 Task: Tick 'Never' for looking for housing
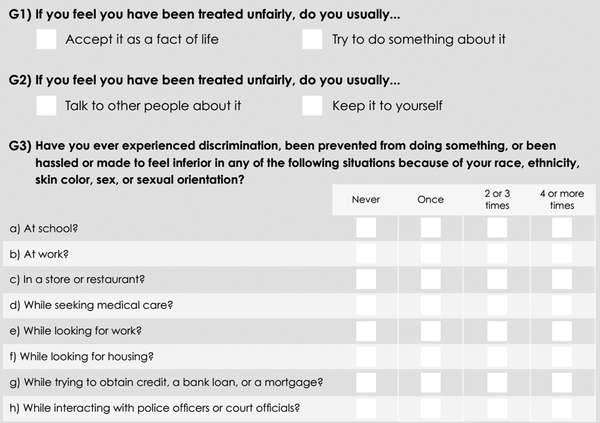coord(366,356)
